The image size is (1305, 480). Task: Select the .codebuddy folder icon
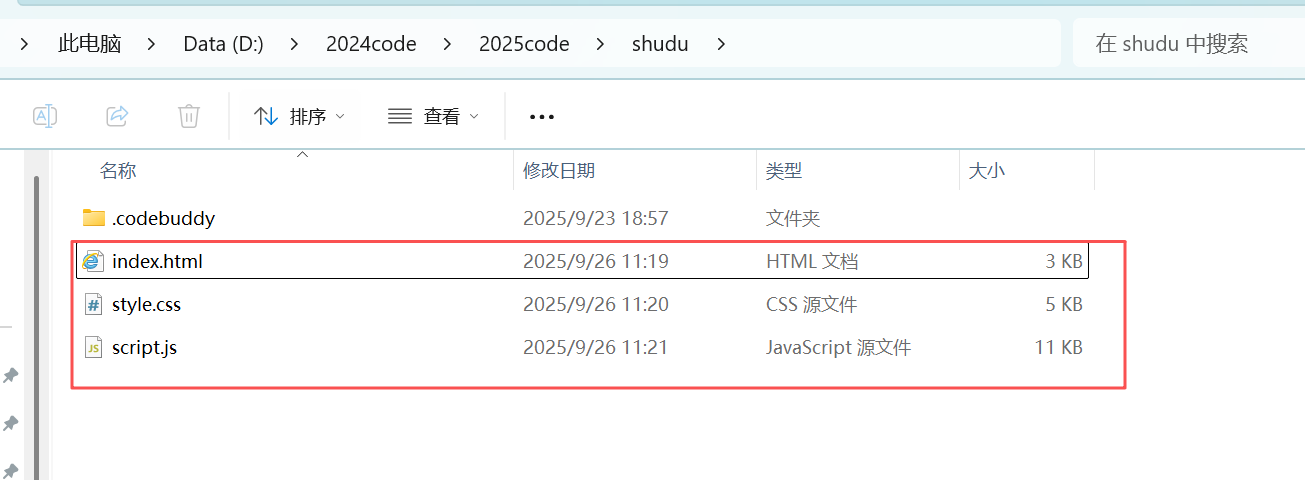[94, 218]
